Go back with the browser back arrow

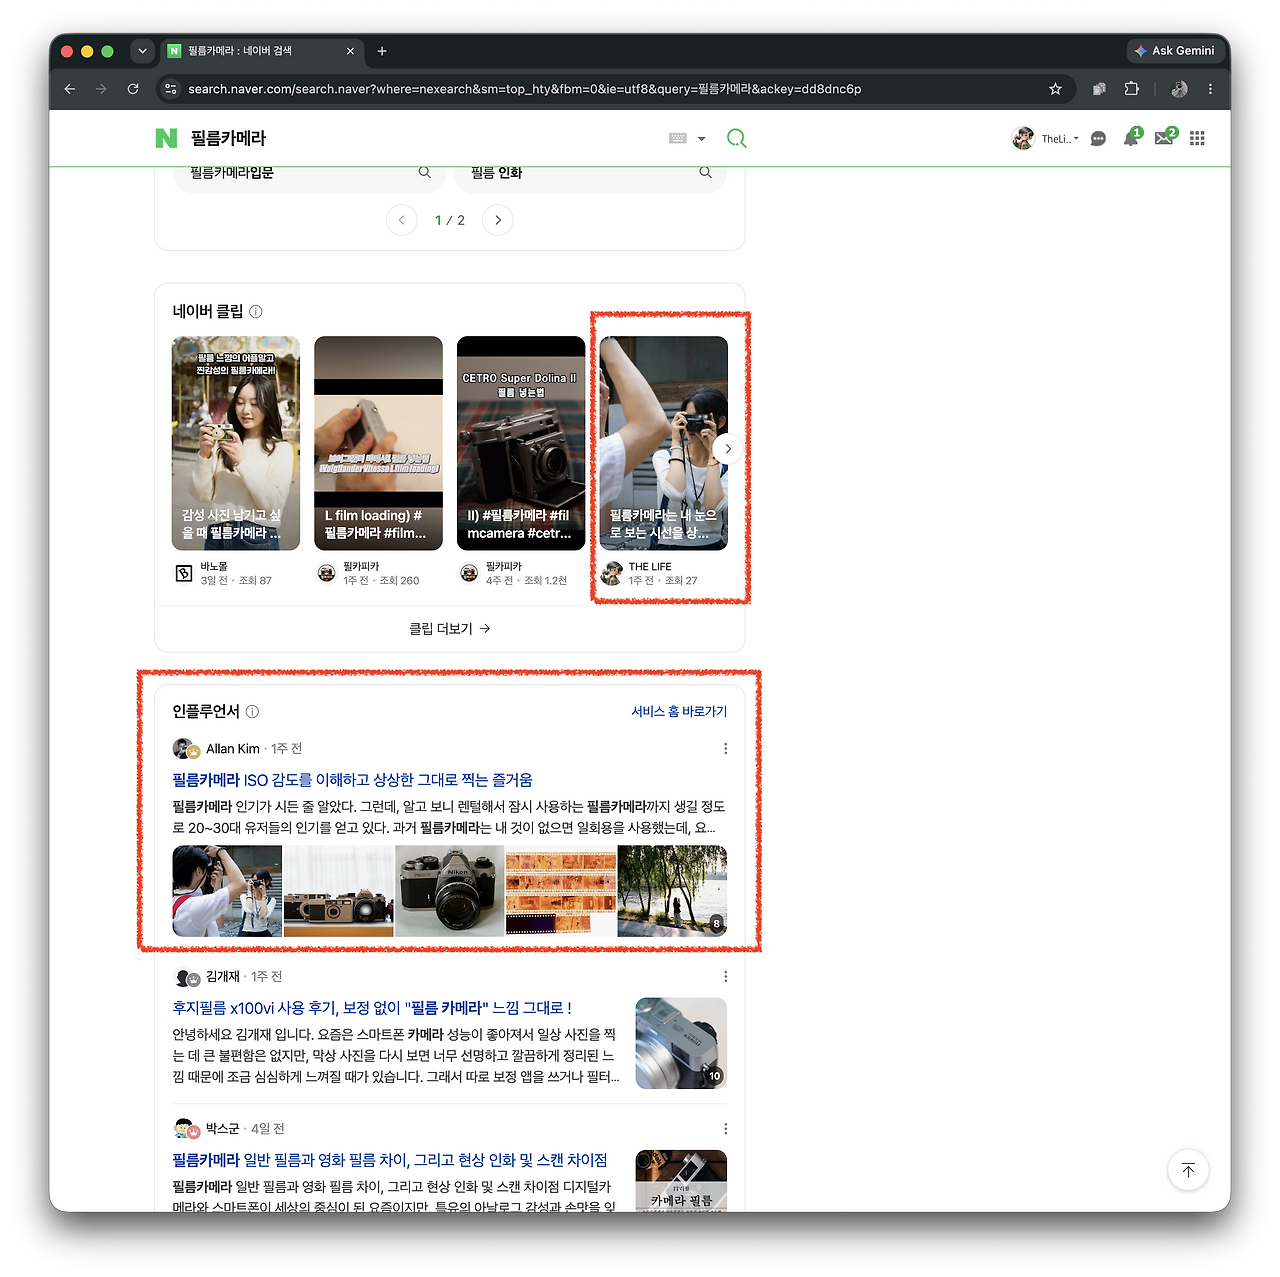click(70, 89)
